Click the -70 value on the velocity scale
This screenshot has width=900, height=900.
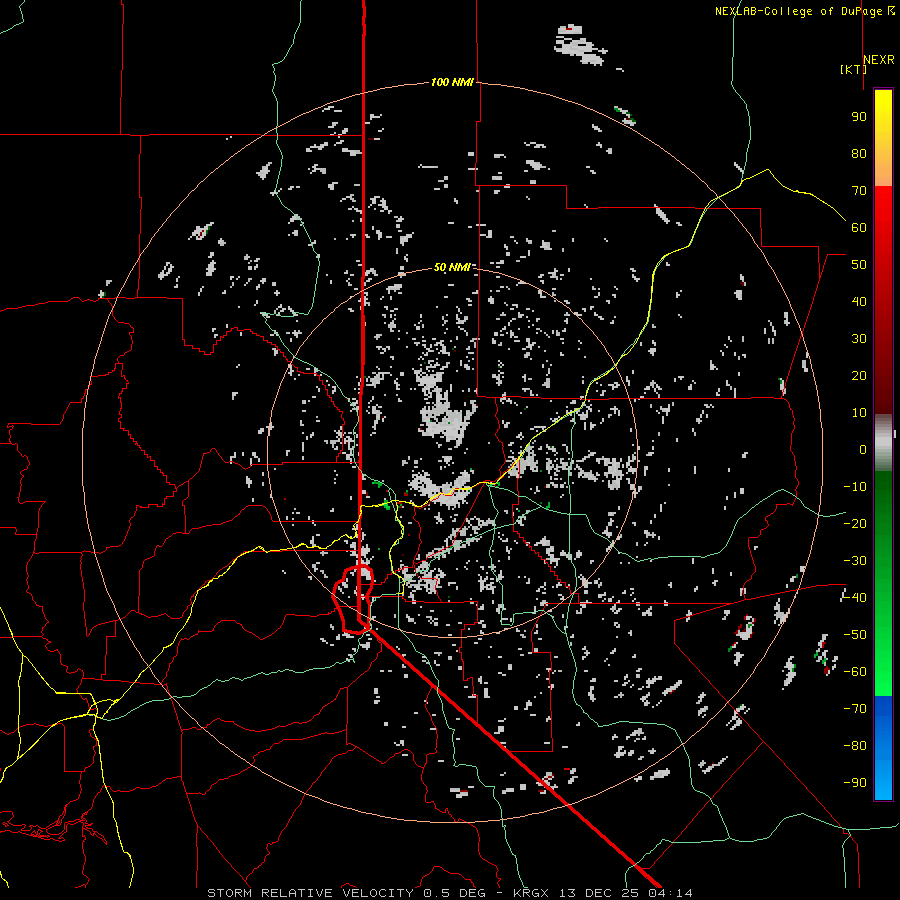pyautogui.click(x=855, y=709)
